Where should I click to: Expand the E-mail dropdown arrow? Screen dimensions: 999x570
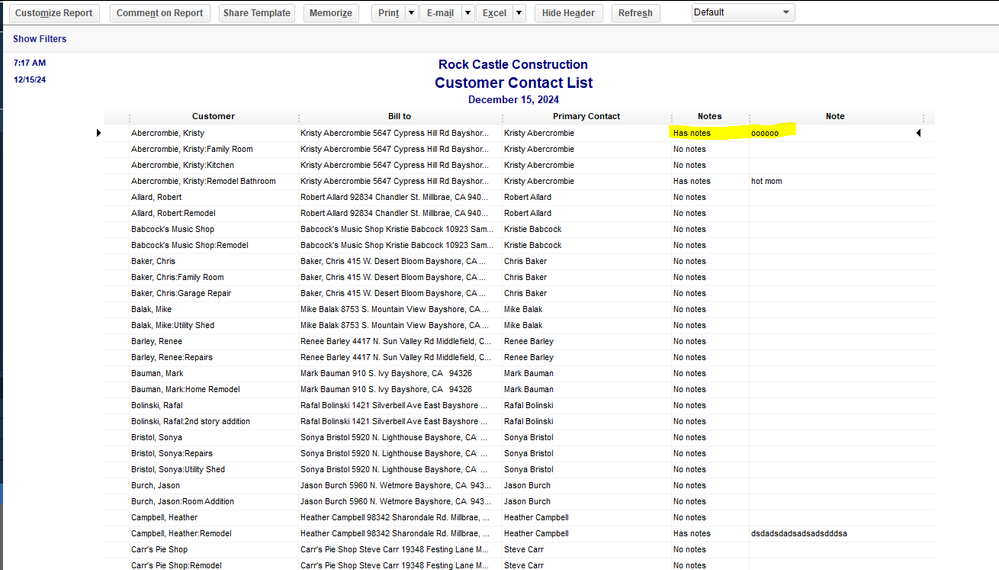(467, 13)
